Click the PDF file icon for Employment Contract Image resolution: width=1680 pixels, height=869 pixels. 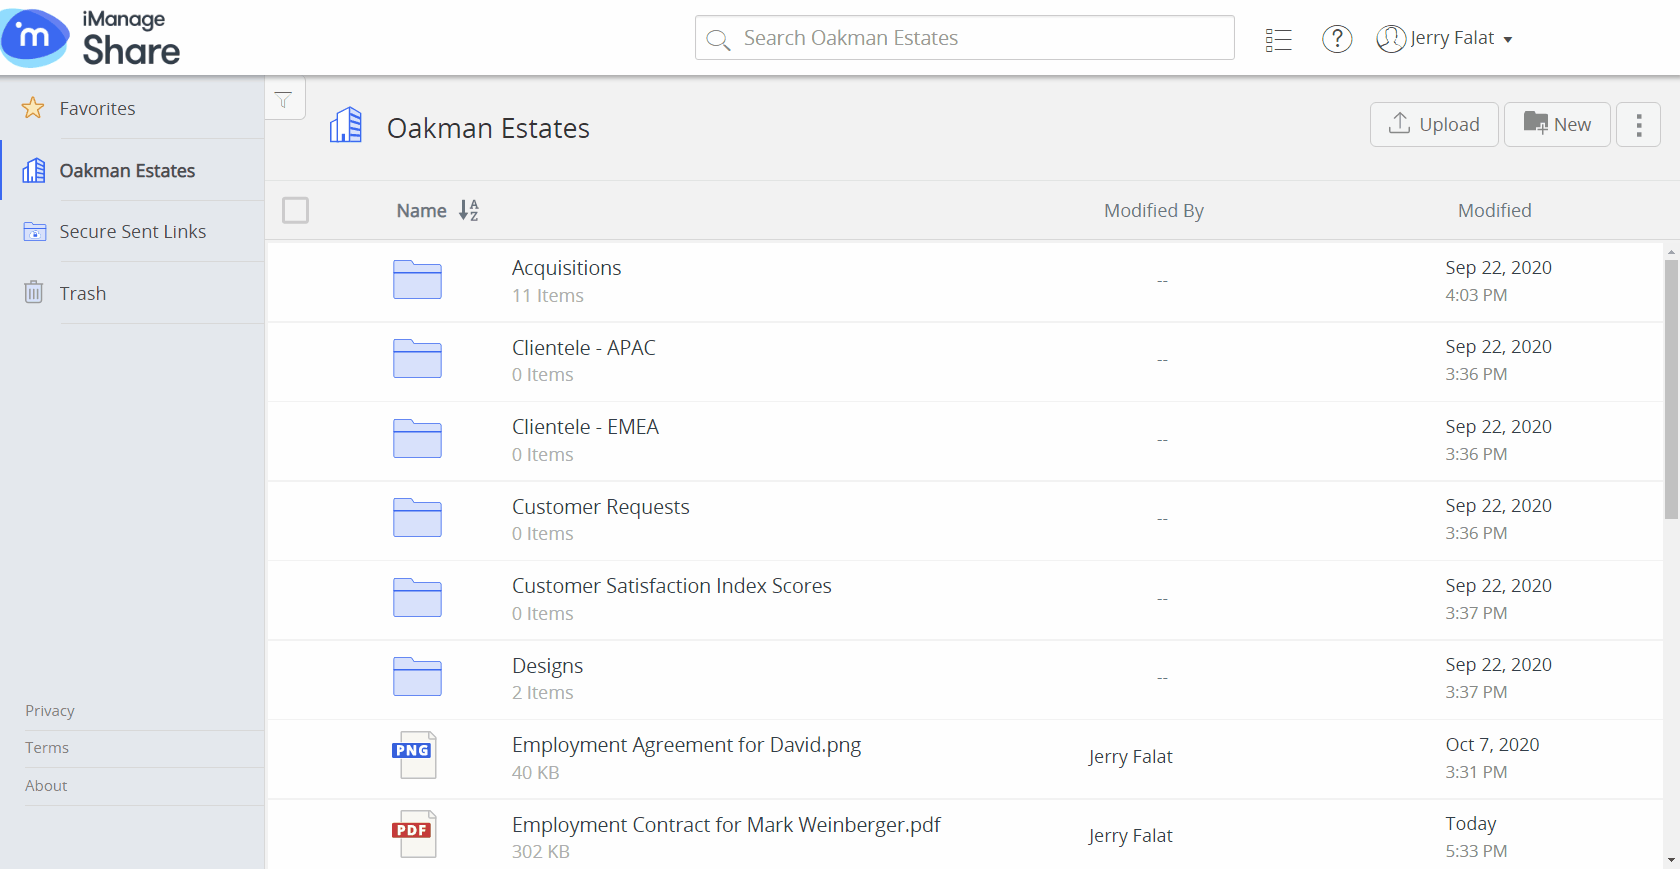(x=413, y=834)
